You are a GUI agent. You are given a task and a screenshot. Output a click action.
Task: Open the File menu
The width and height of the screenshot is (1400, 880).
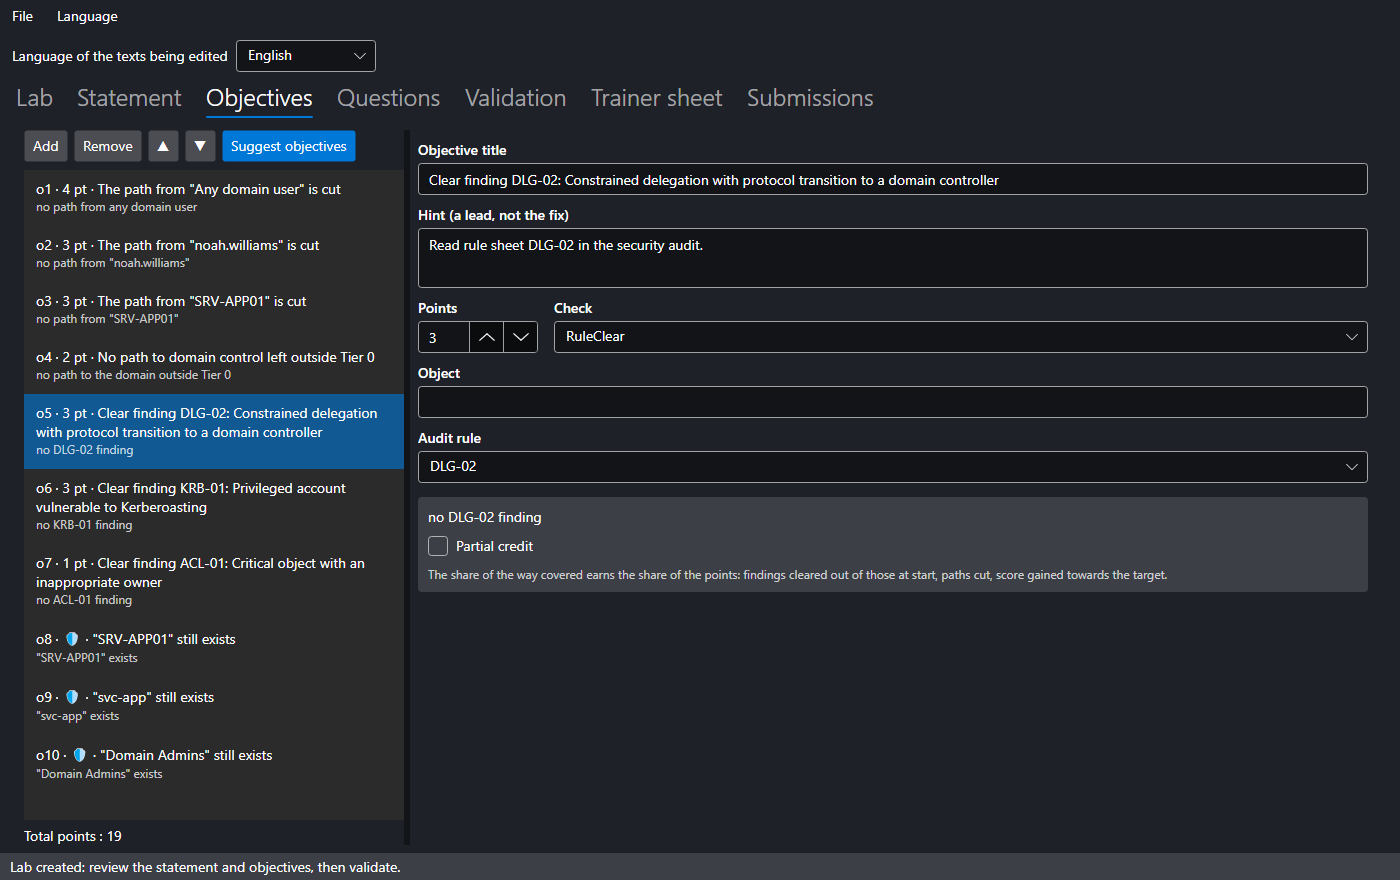[x=22, y=16]
